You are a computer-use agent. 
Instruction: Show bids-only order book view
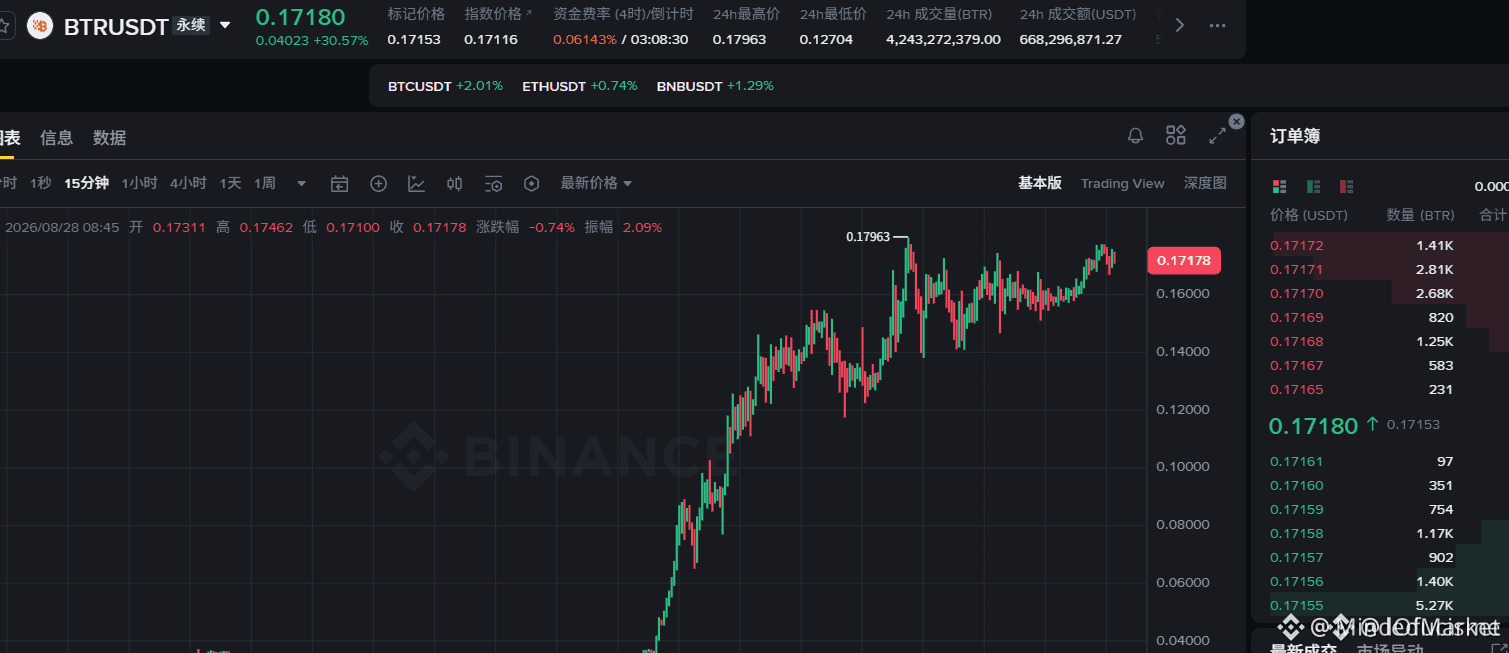click(1313, 187)
